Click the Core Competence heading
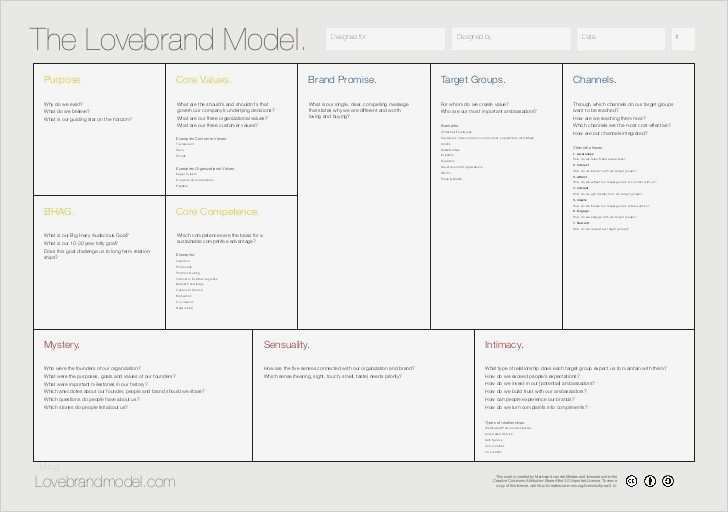728x512 pixels. click(x=217, y=212)
